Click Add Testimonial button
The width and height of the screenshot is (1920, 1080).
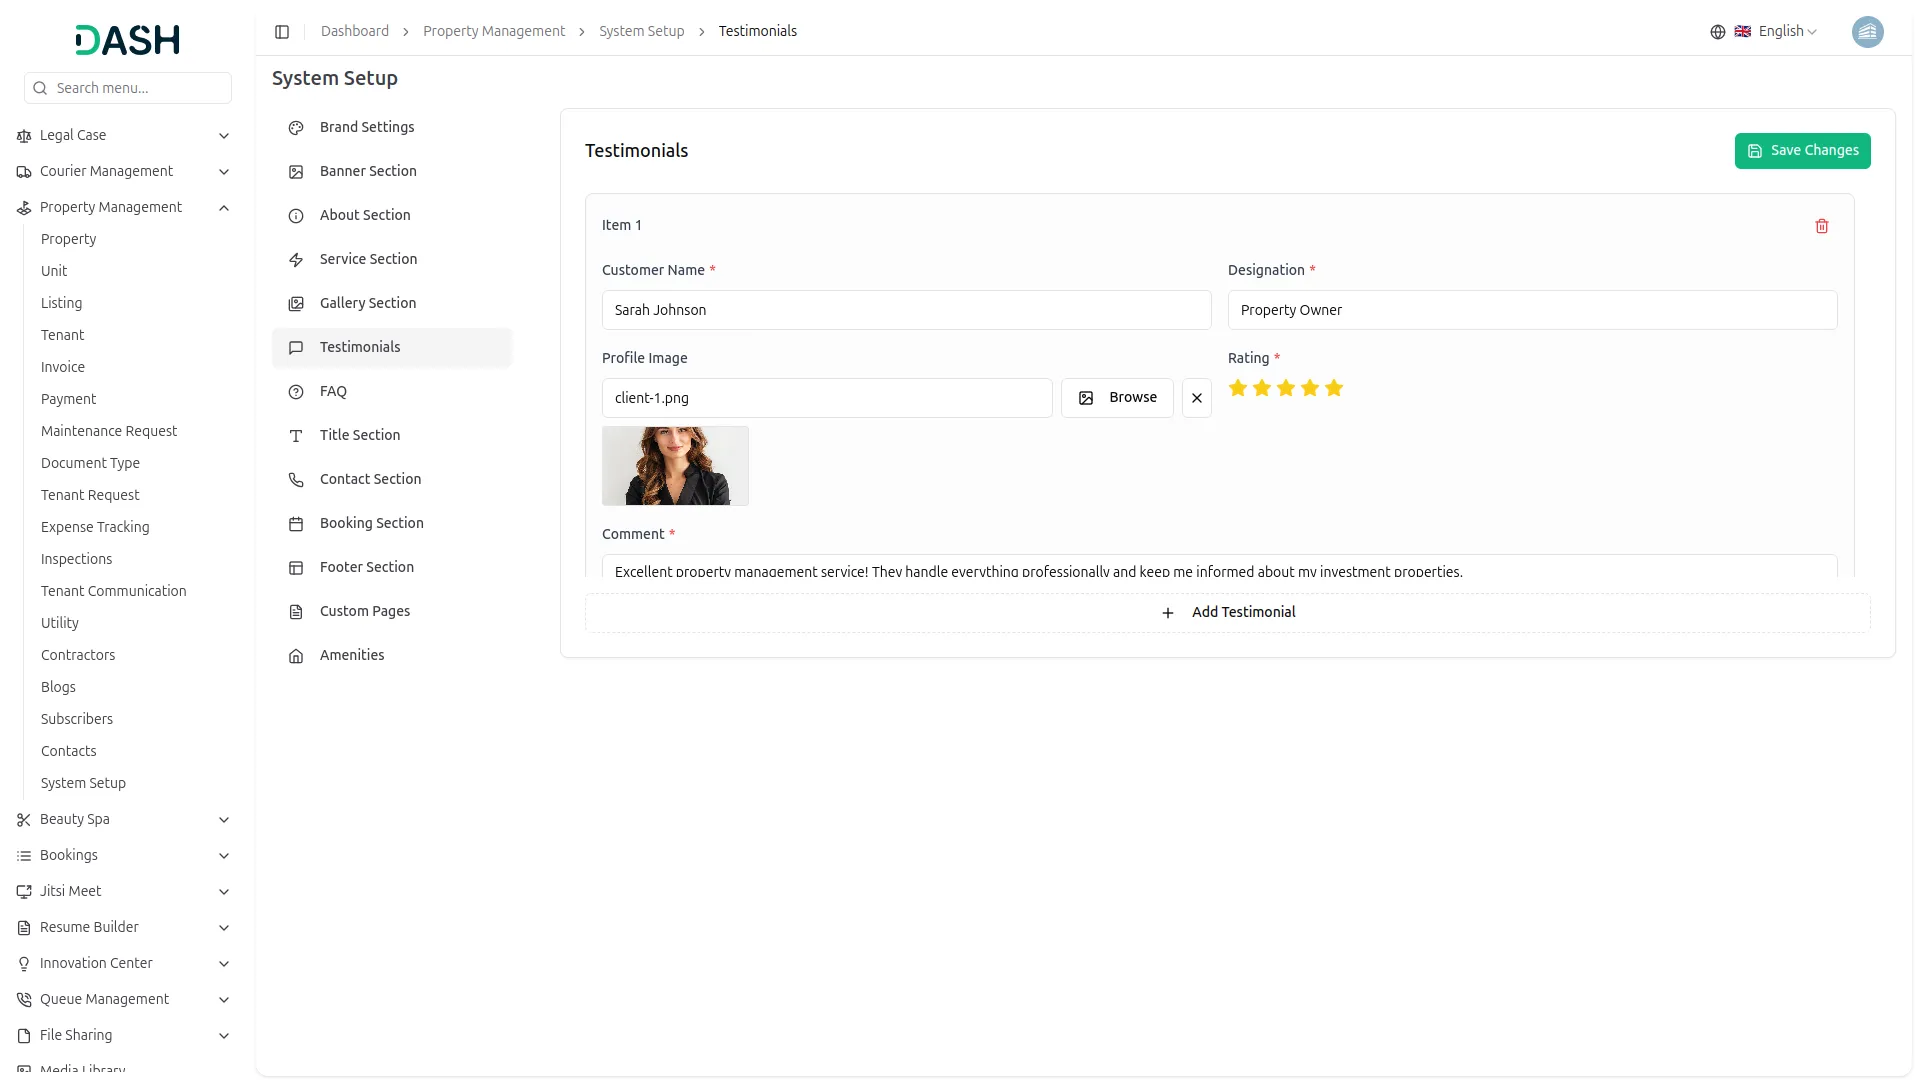(x=1228, y=613)
